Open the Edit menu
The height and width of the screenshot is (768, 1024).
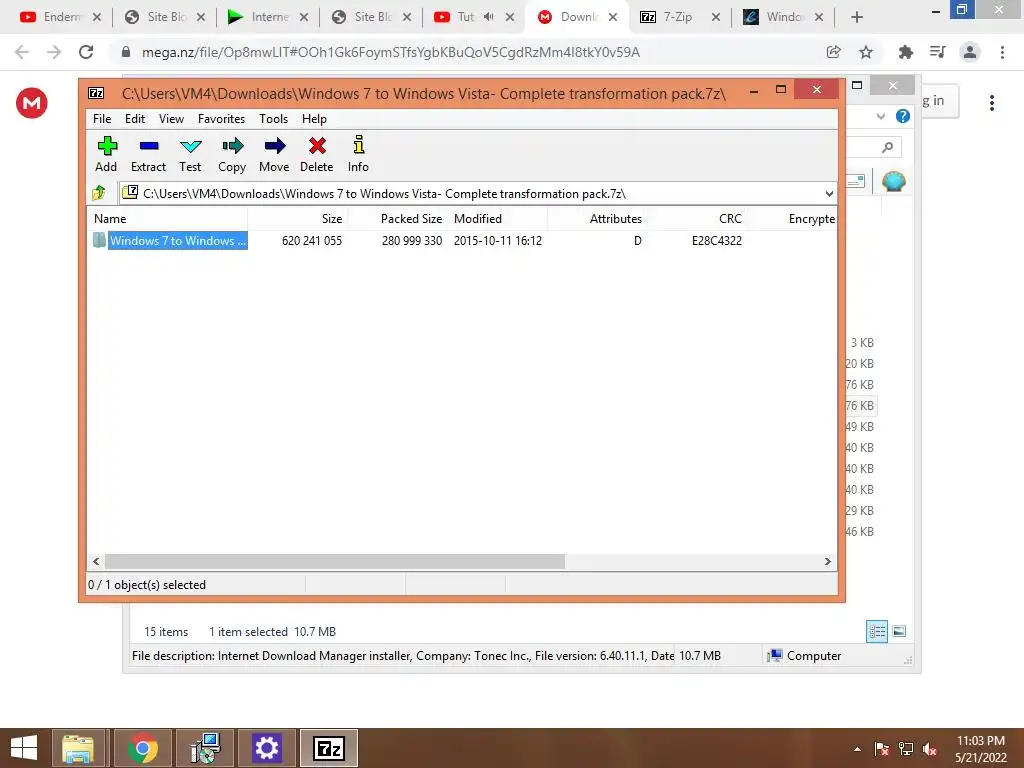pos(135,119)
